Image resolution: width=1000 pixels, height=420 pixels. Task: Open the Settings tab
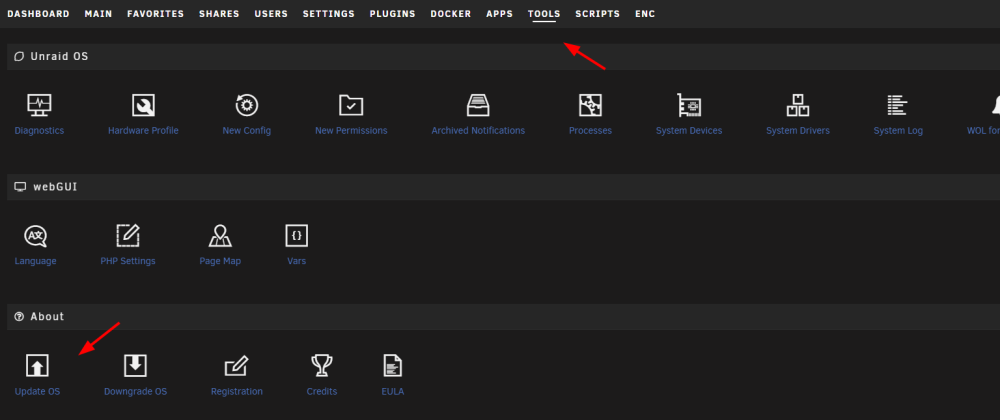point(328,14)
